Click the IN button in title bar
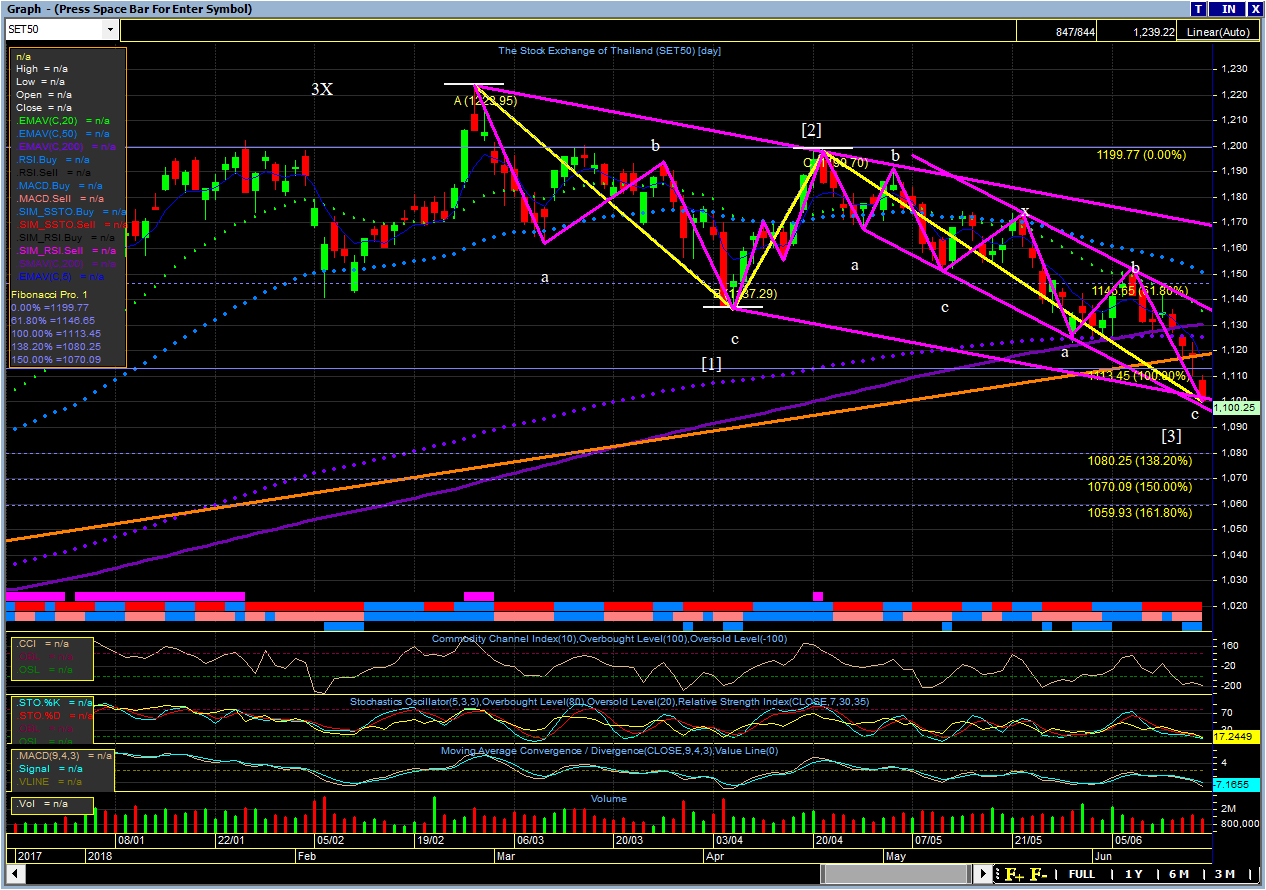The width and height of the screenshot is (1266, 890). tap(1228, 8)
